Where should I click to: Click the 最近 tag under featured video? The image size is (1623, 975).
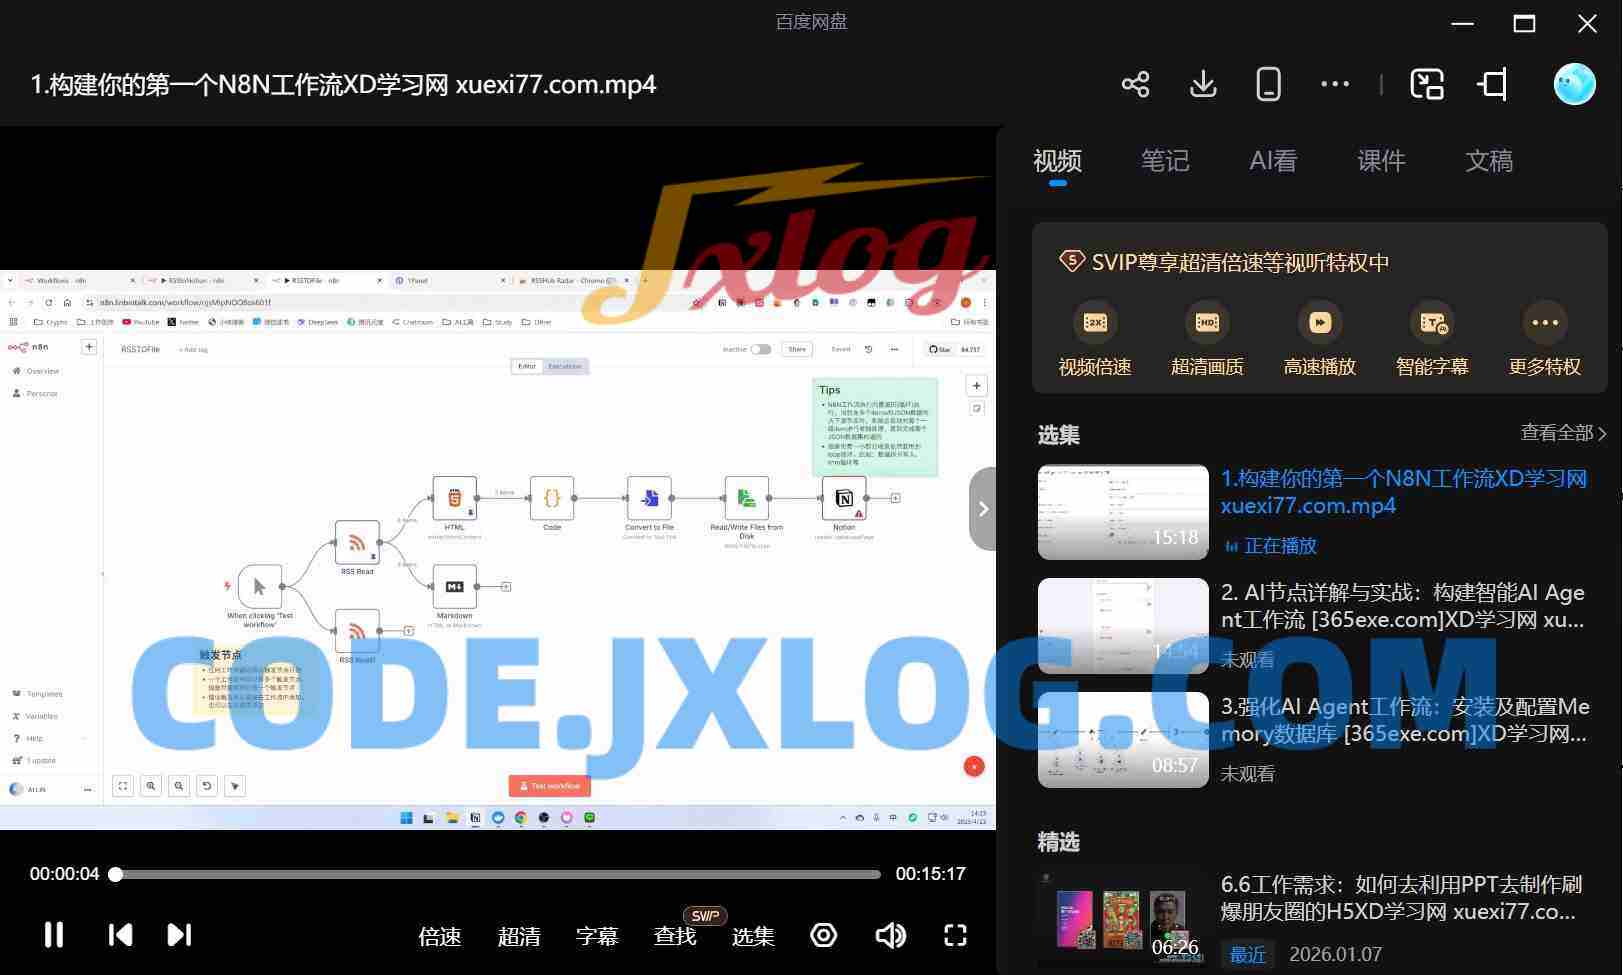tap(1247, 955)
